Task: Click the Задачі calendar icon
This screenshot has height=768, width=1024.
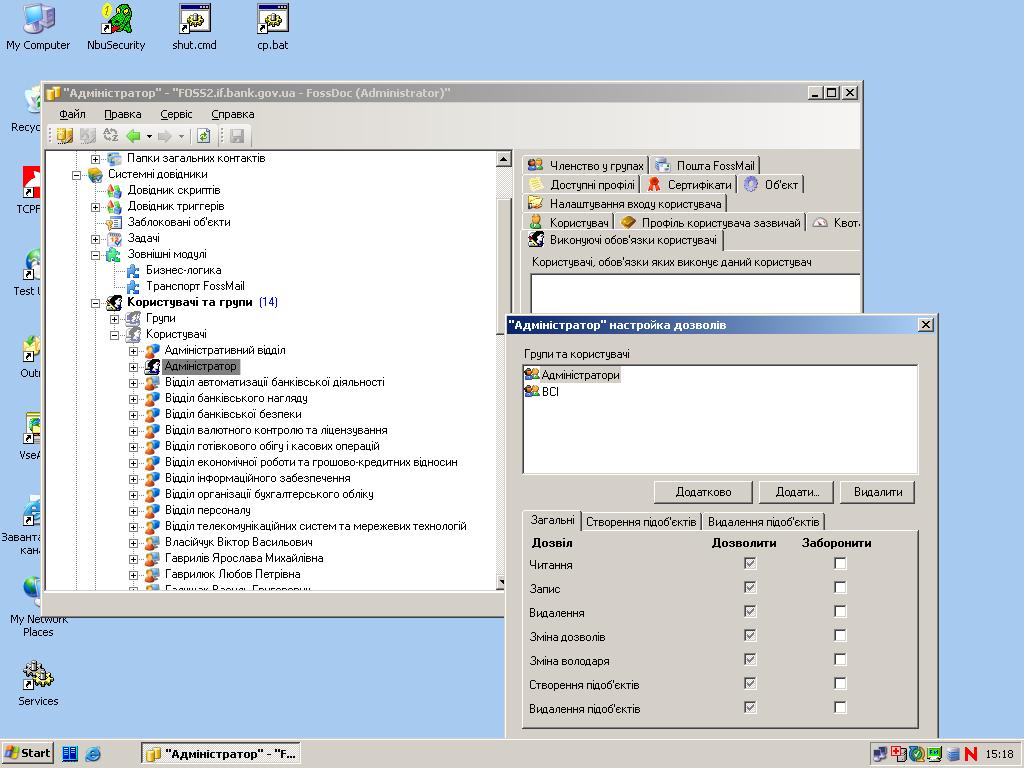Action: [114, 239]
